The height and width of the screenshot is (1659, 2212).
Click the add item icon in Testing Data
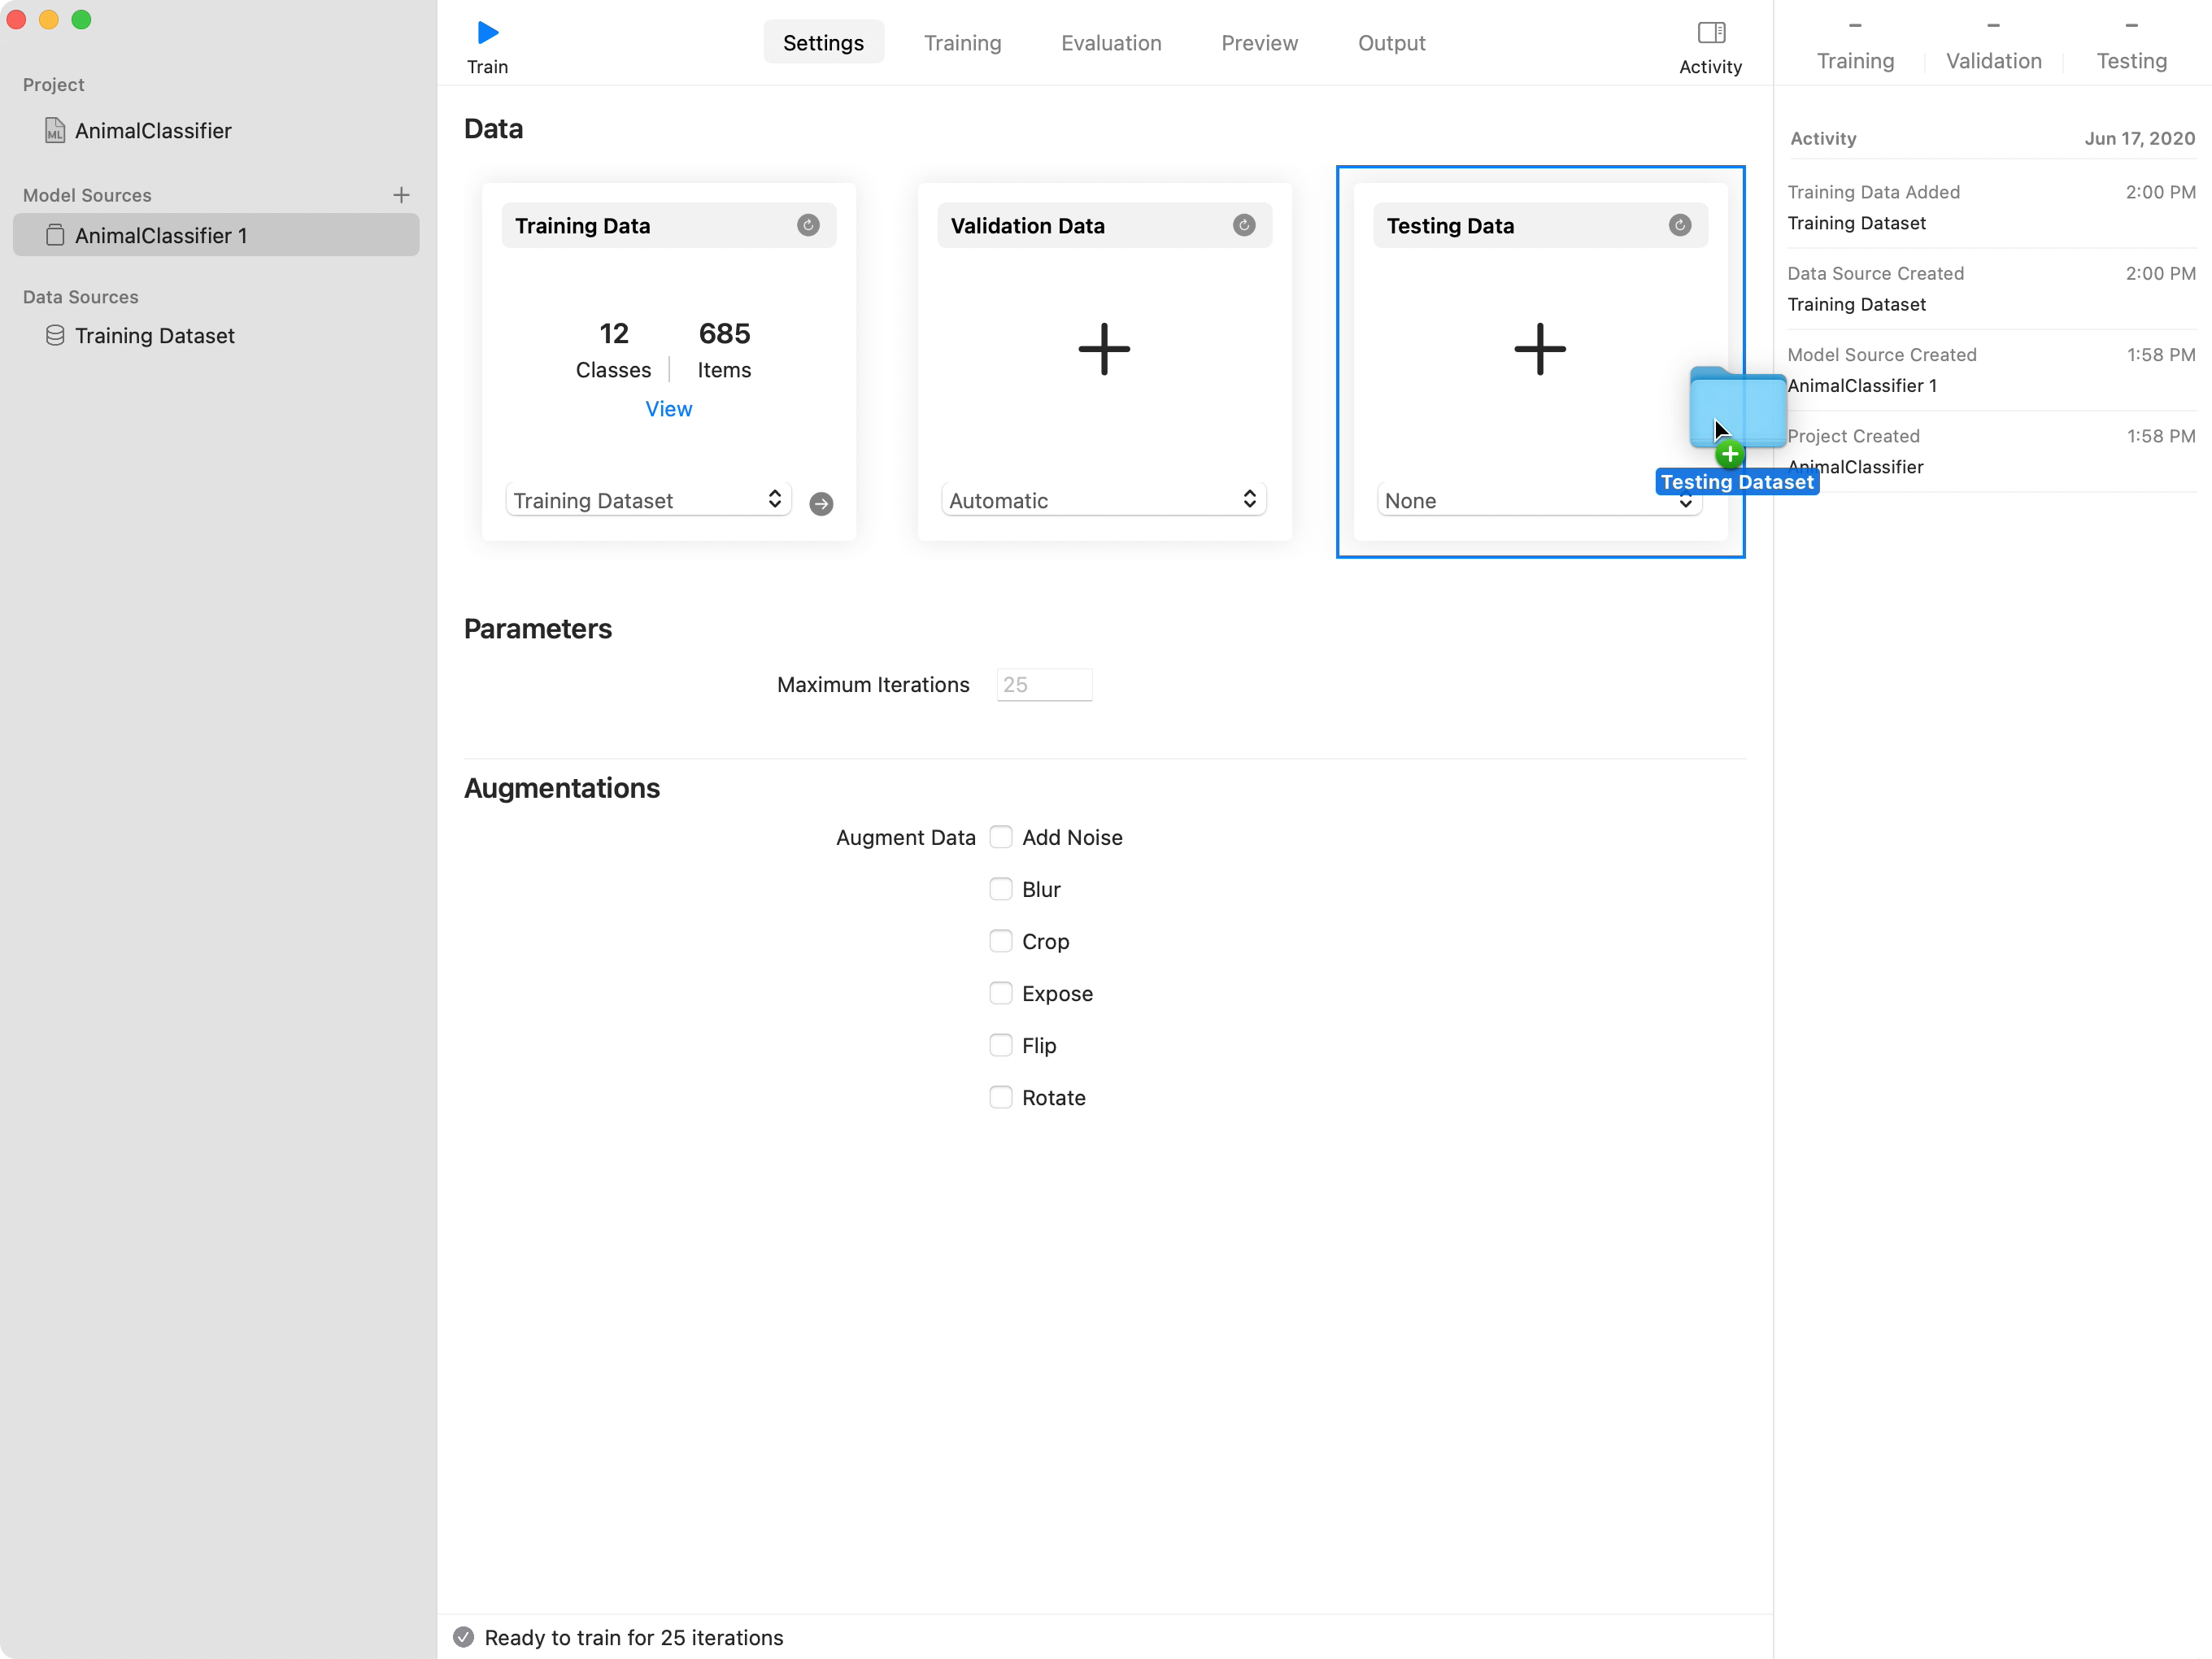click(1539, 346)
